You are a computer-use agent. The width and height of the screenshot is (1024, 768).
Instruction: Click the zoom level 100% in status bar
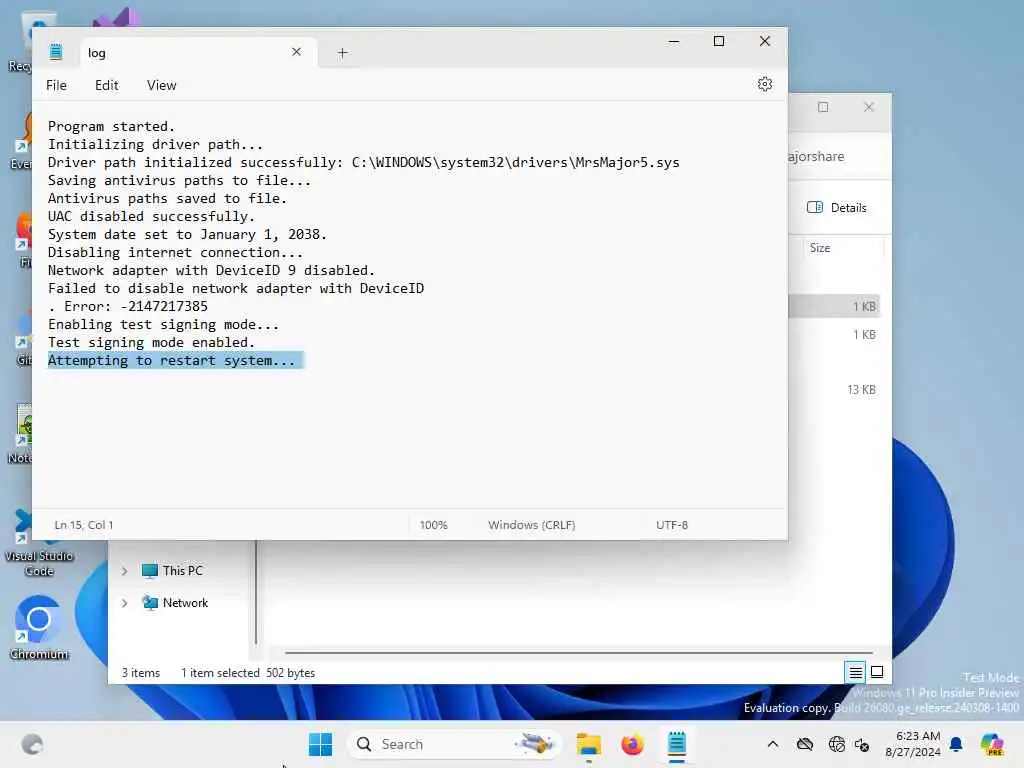(434, 525)
